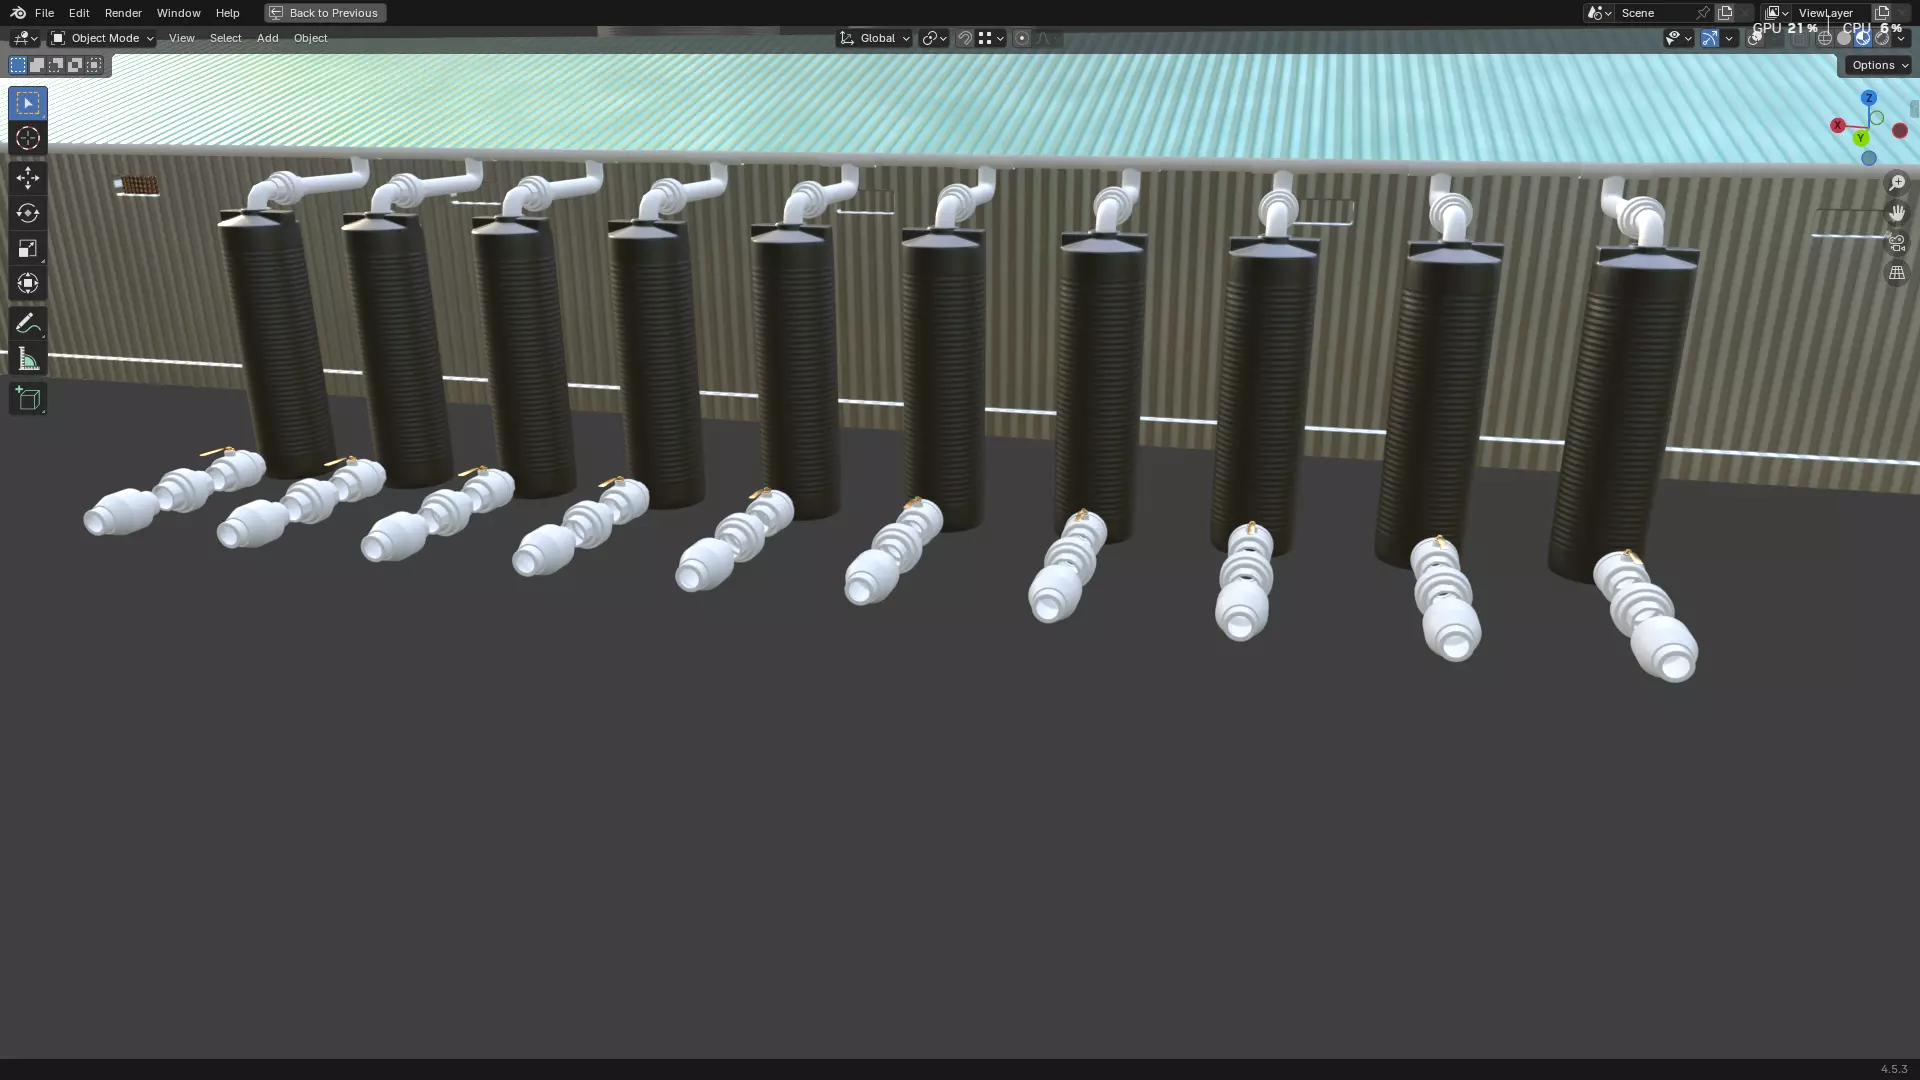The image size is (1920, 1080).
Task: Open the Help menu
Action: click(x=227, y=13)
